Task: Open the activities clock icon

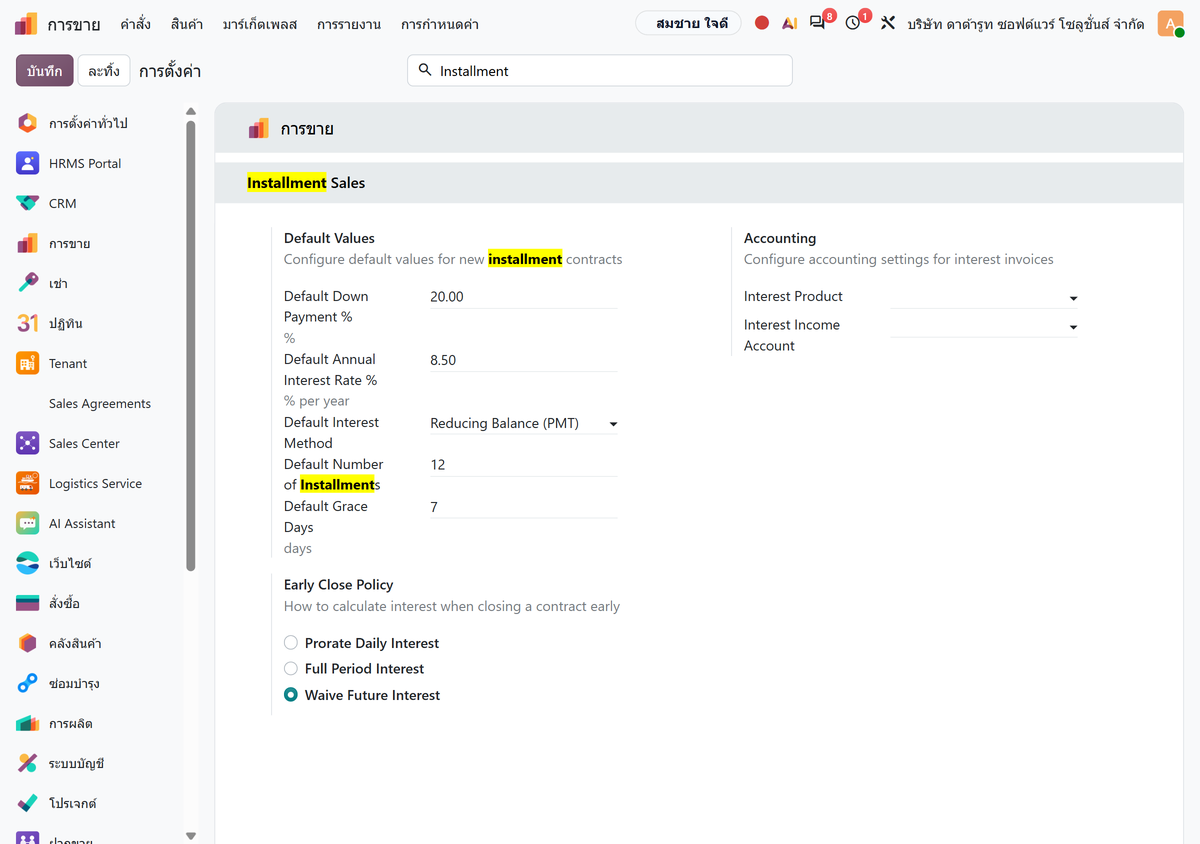Action: pos(854,22)
